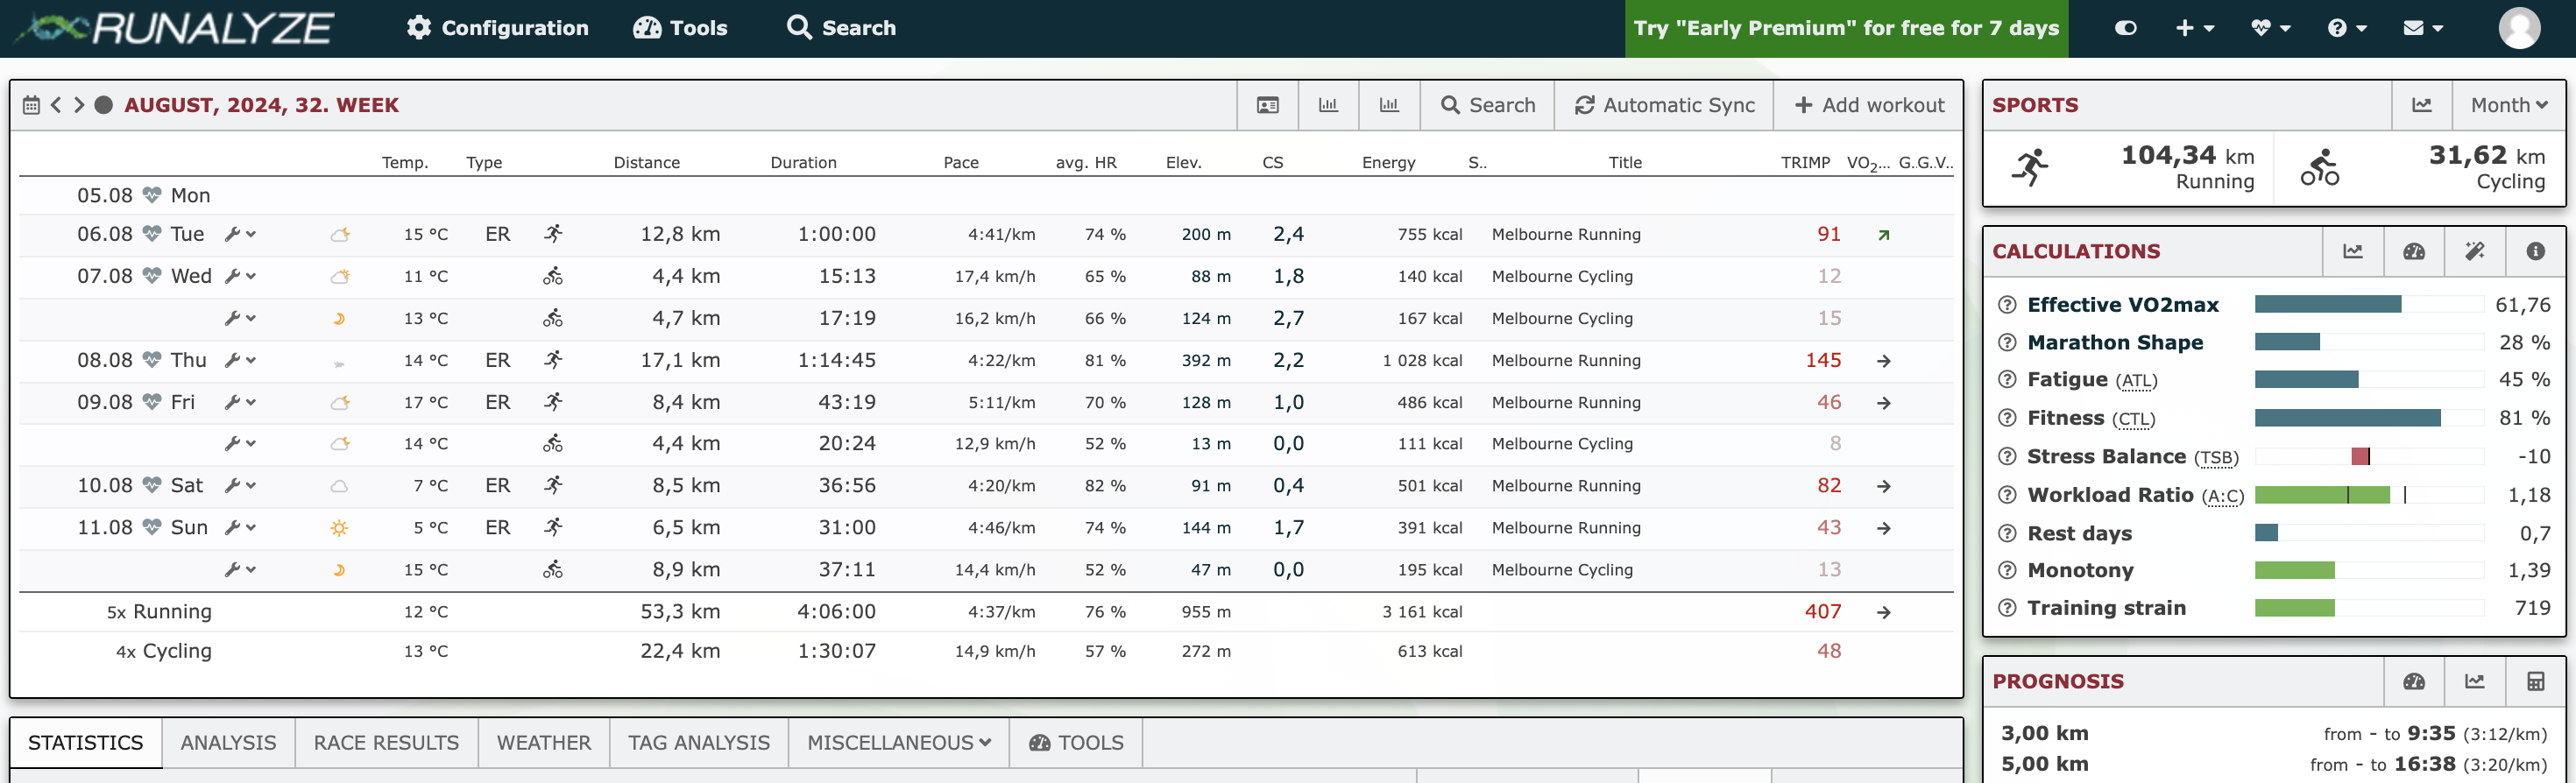Jump to current week dot icon
Viewport: 2576px width, 783px height.
103,105
